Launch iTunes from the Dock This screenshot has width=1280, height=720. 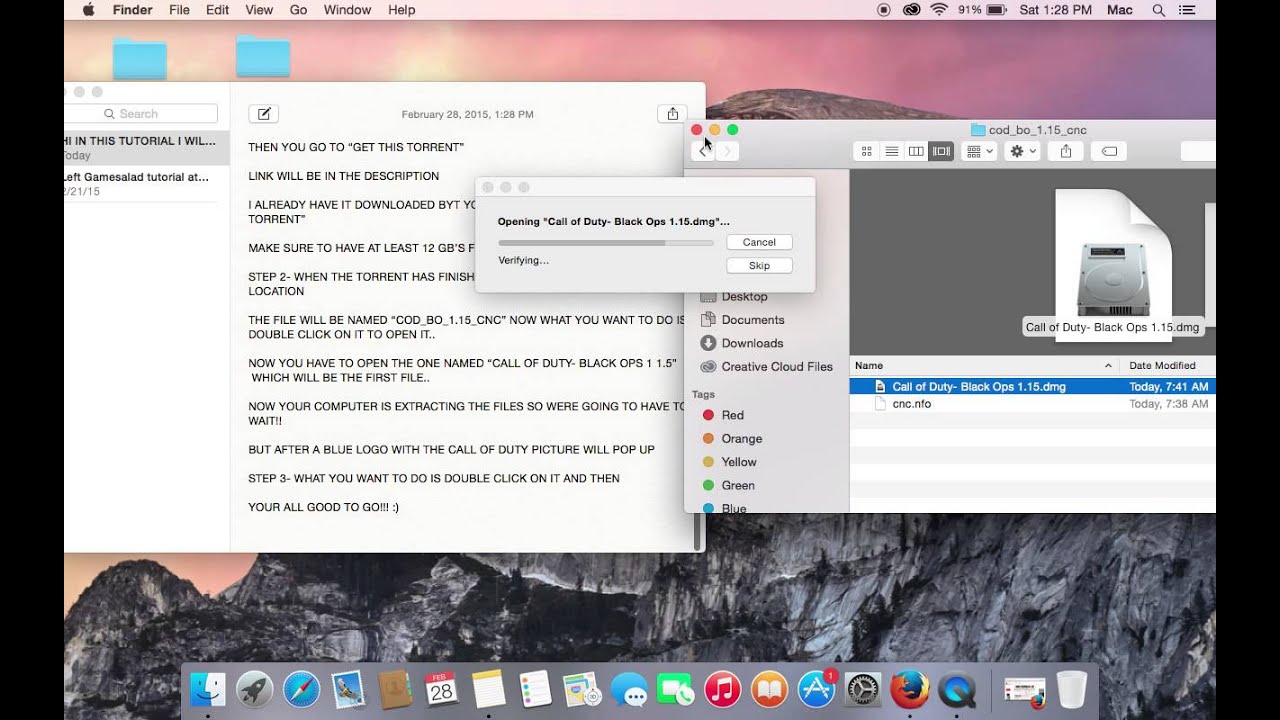click(722, 689)
